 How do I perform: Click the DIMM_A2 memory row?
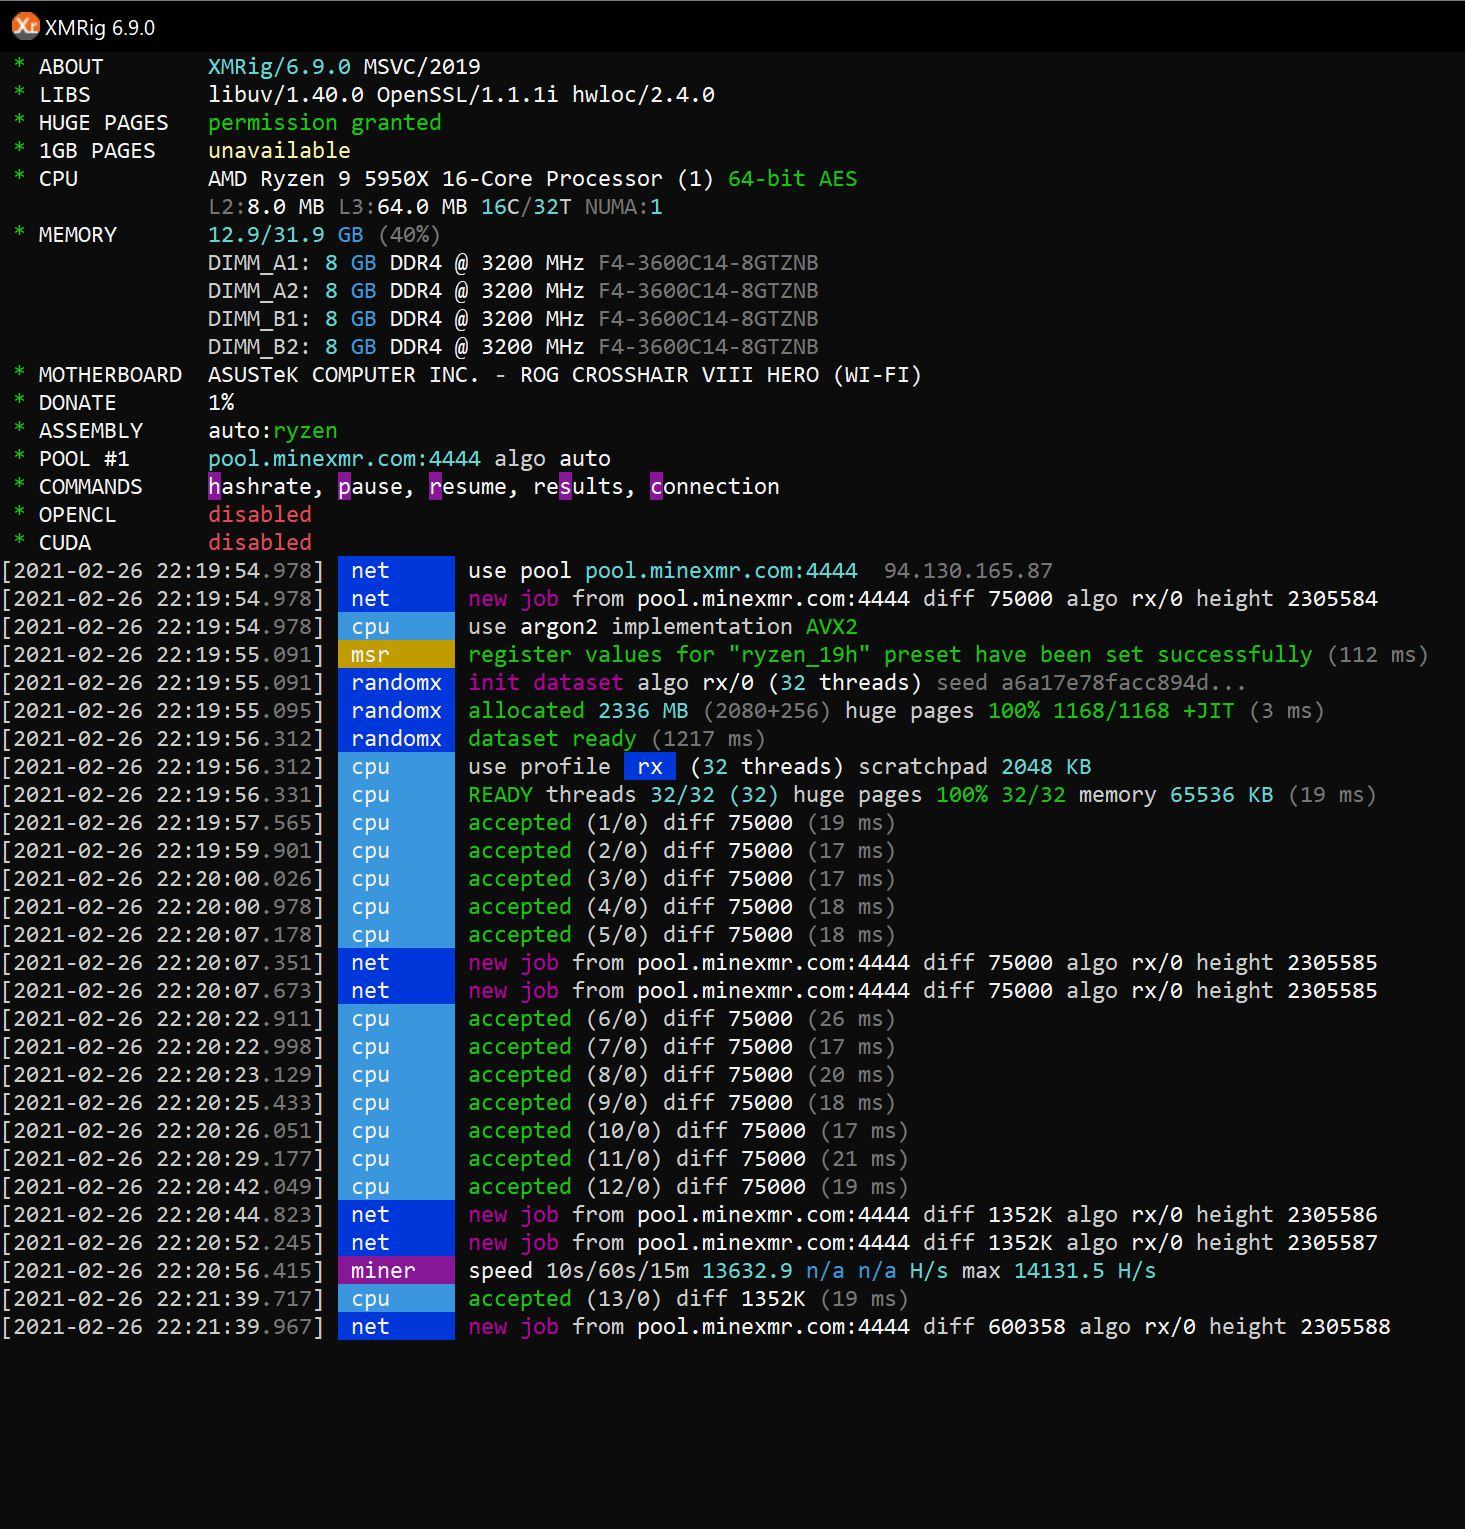click(x=513, y=290)
